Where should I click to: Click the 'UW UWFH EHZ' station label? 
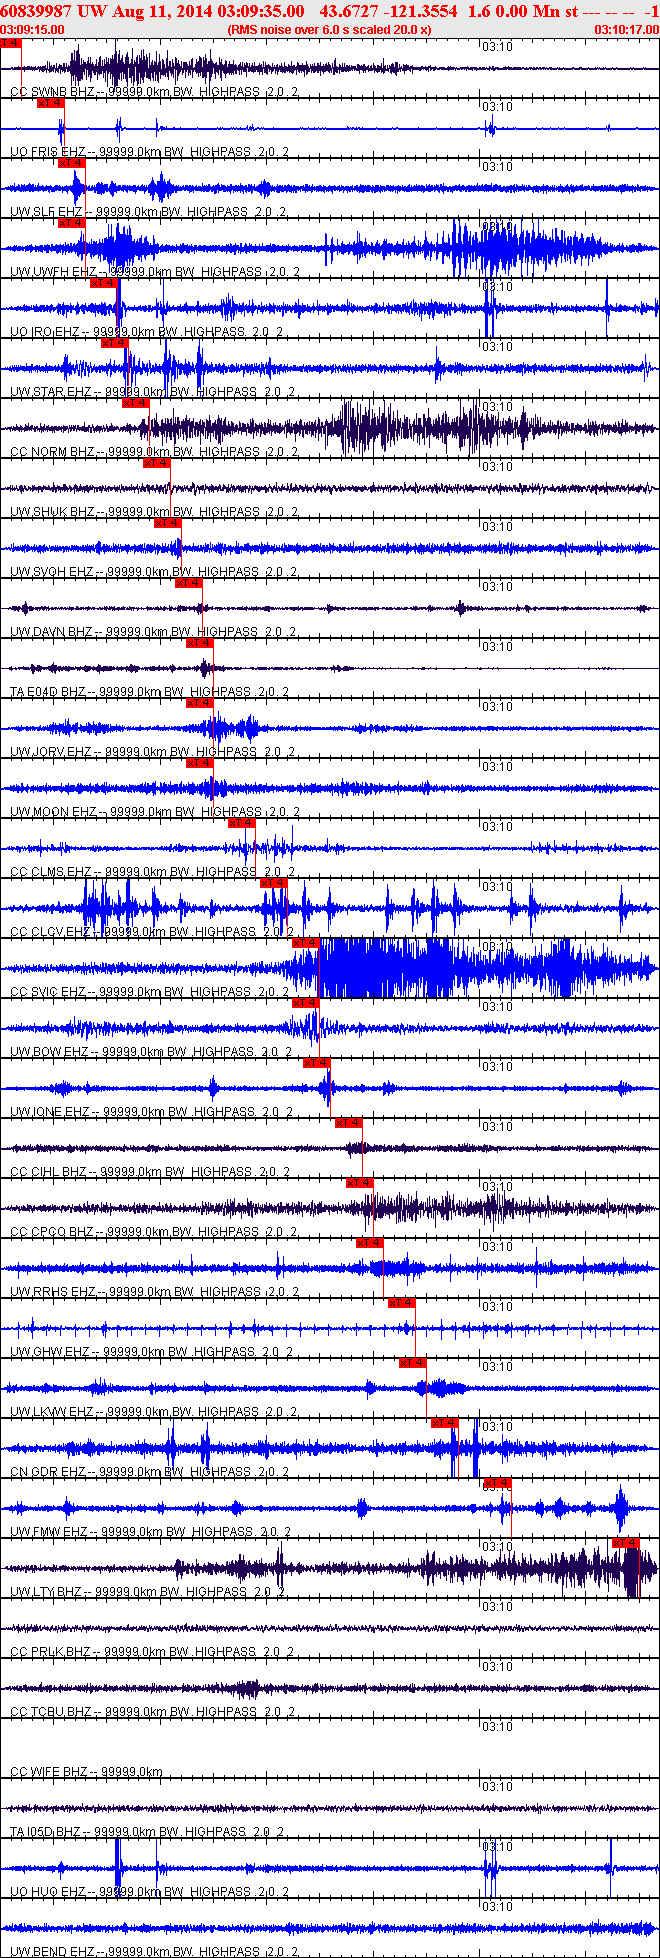53,272
